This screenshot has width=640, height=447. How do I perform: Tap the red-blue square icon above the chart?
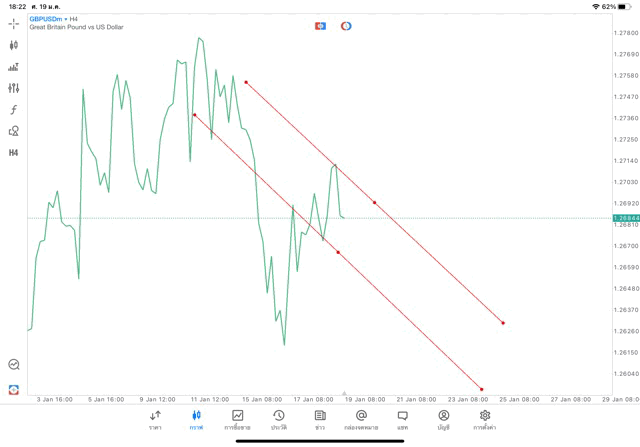320,25
